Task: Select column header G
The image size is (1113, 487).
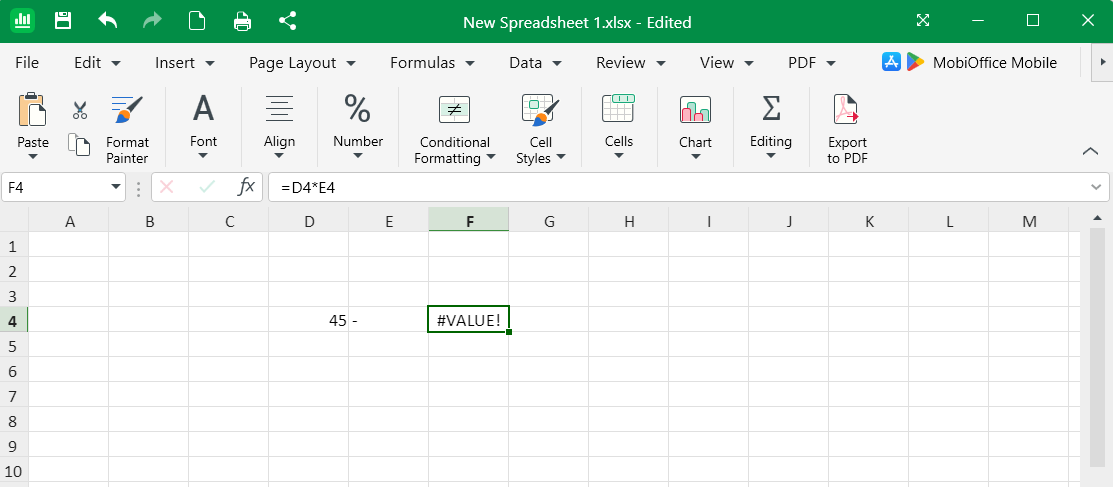Action: 549,222
